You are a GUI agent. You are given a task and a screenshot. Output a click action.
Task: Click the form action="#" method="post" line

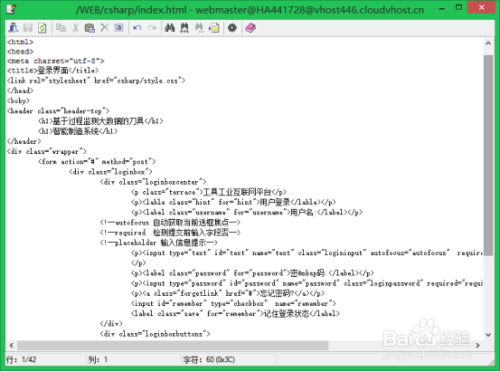coord(97,162)
